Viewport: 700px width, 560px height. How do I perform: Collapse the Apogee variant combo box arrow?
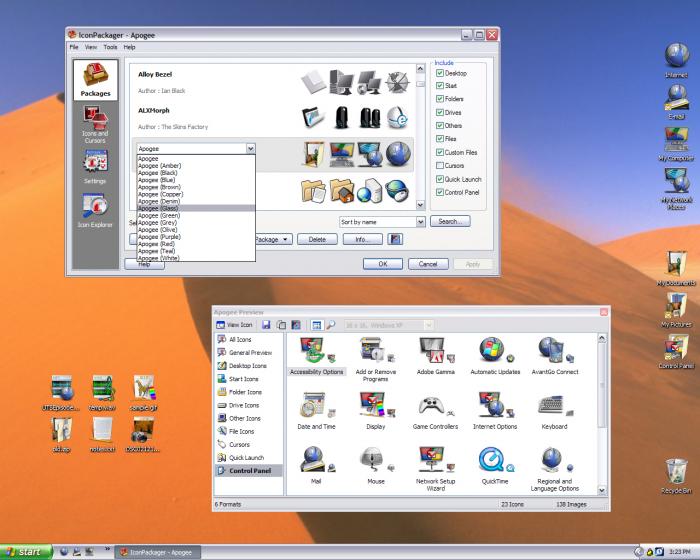(250, 148)
